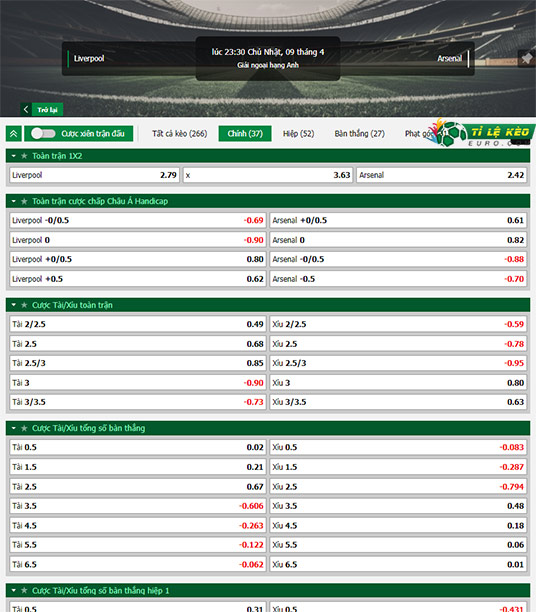This screenshot has height=612, width=536.
Task: Pick Tài 2.5 at 0.68 full match
Action: pyautogui.click(x=138, y=344)
